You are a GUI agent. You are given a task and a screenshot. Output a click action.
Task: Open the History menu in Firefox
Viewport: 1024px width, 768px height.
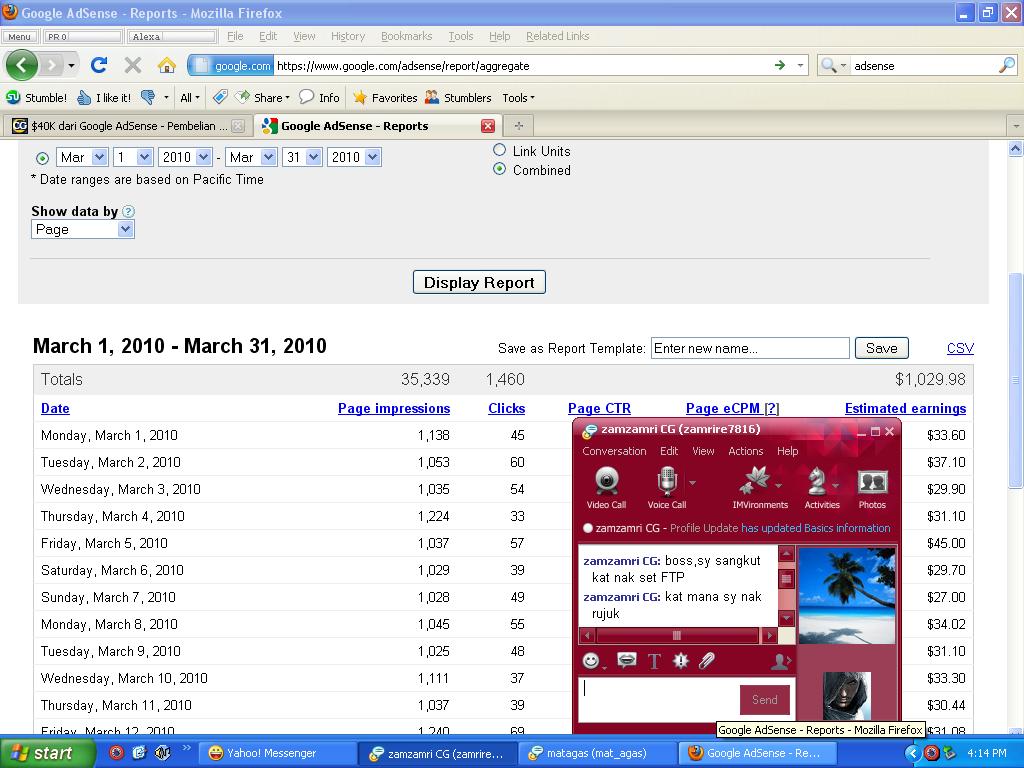347,37
